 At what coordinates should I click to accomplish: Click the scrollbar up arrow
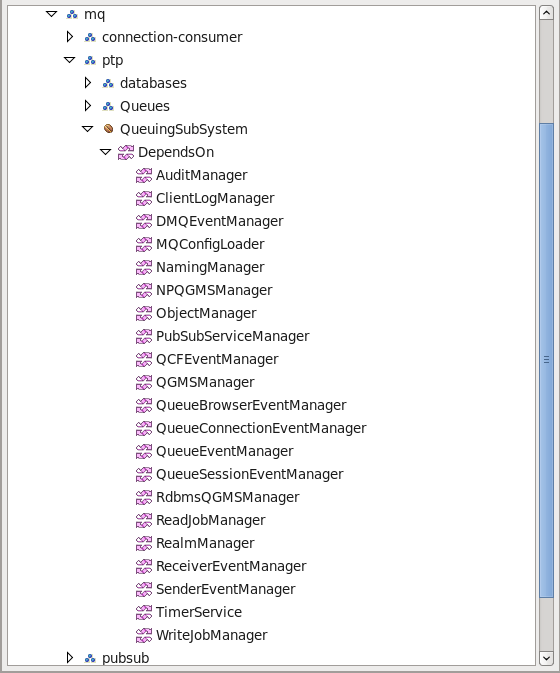click(546, 13)
